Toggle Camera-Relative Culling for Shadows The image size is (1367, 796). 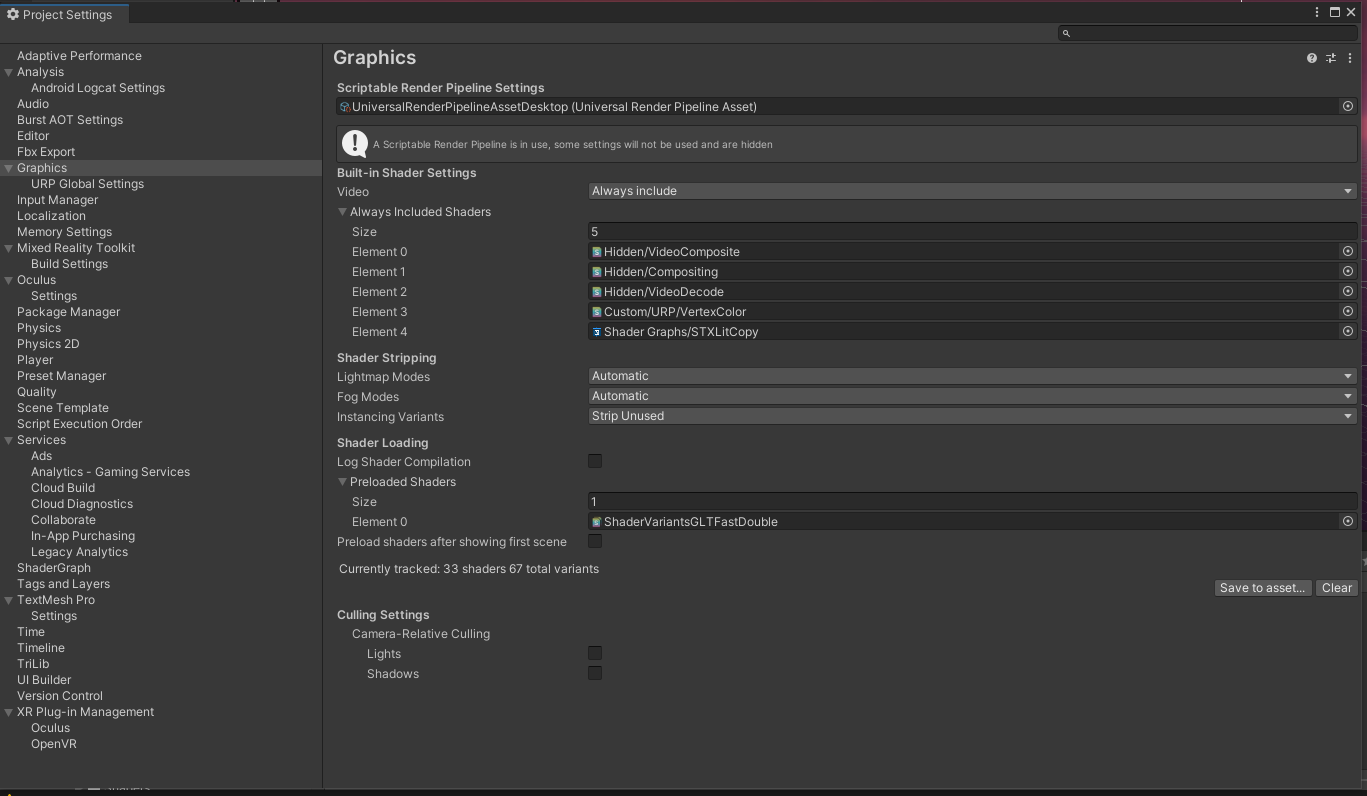click(595, 672)
